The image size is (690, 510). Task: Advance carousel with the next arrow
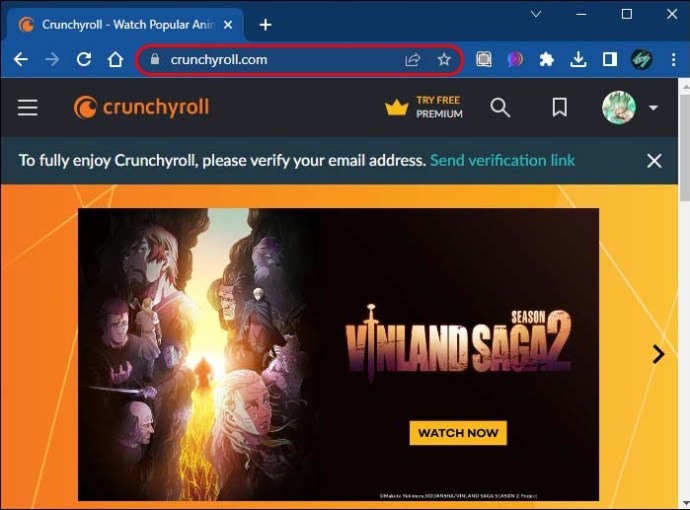coord(658,354)
